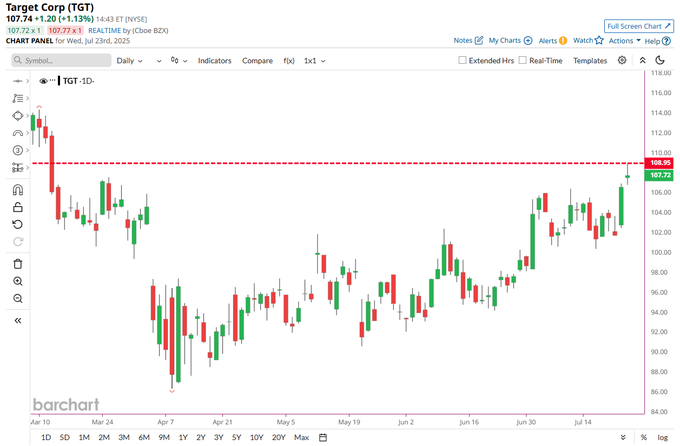
Task: Enable Extended Hrs checkbox
Action: [x=462, y=60]
